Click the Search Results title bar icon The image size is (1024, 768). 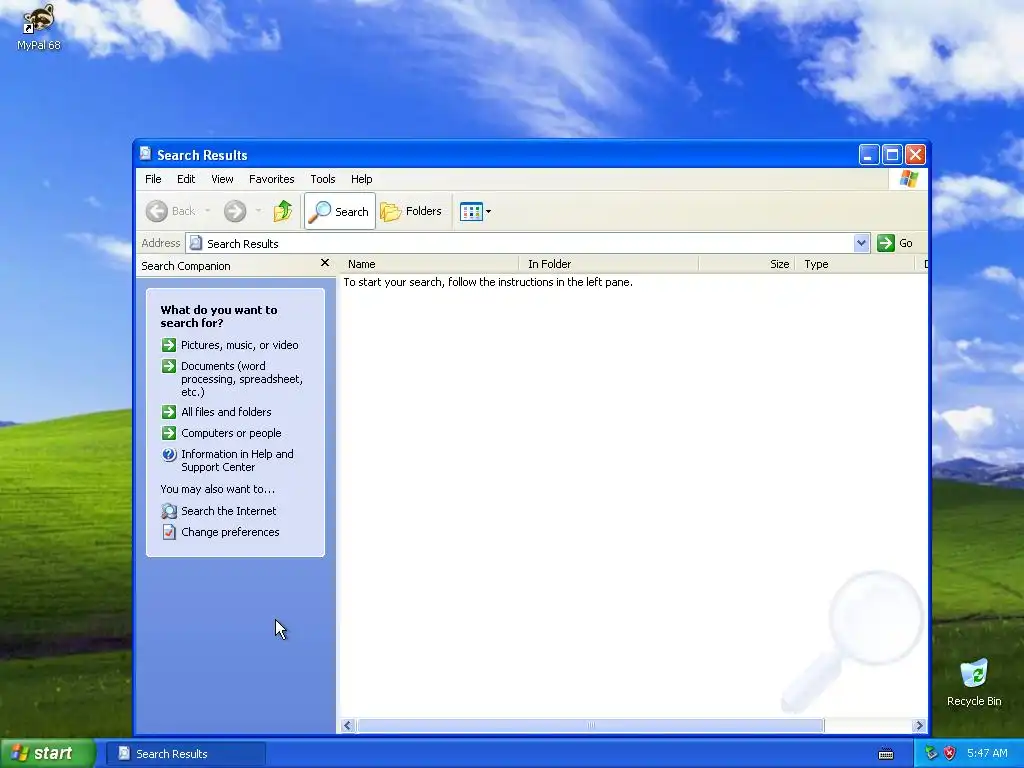(x=145, y=154)
